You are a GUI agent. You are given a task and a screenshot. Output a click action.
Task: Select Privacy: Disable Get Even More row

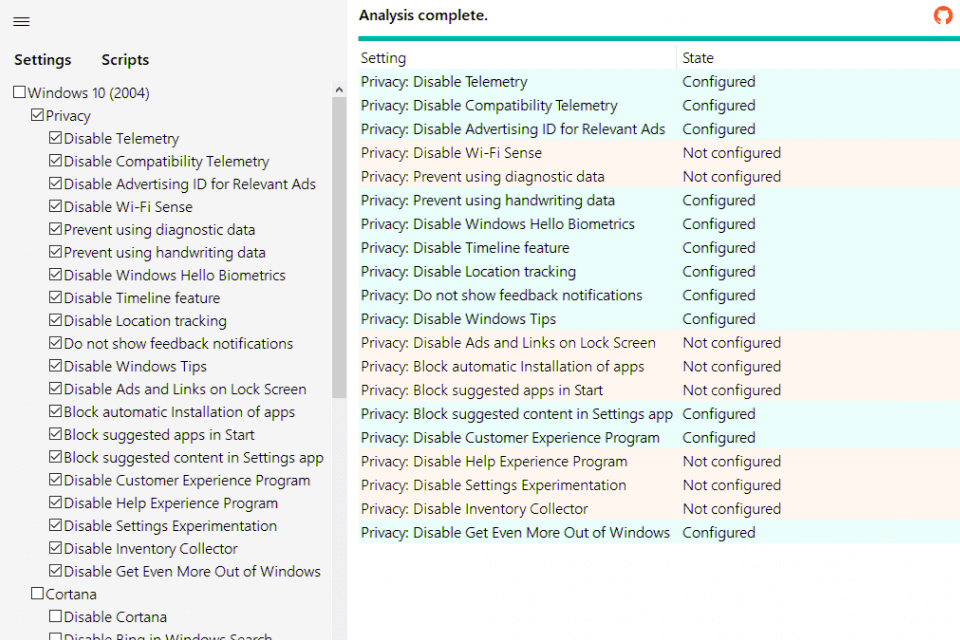[659, 532]
